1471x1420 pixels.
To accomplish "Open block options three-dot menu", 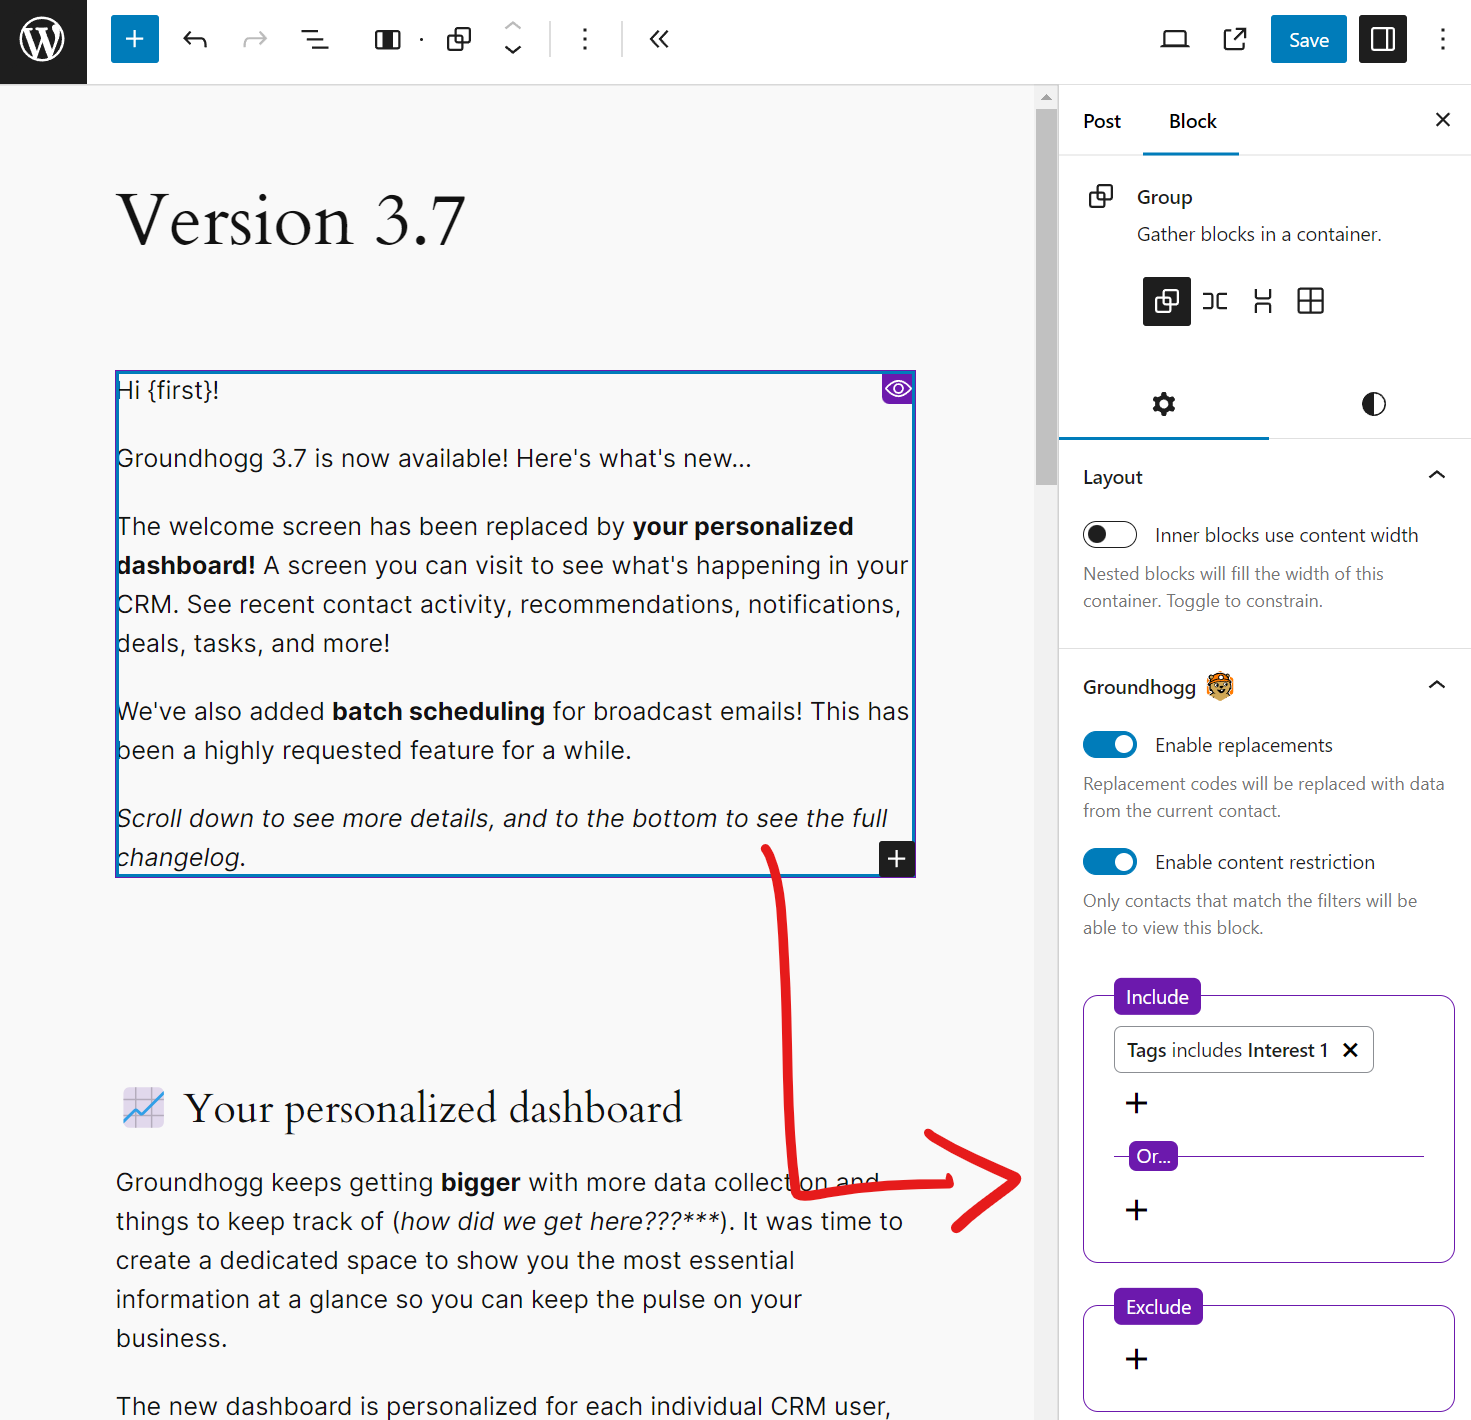I will pos(585,39).
